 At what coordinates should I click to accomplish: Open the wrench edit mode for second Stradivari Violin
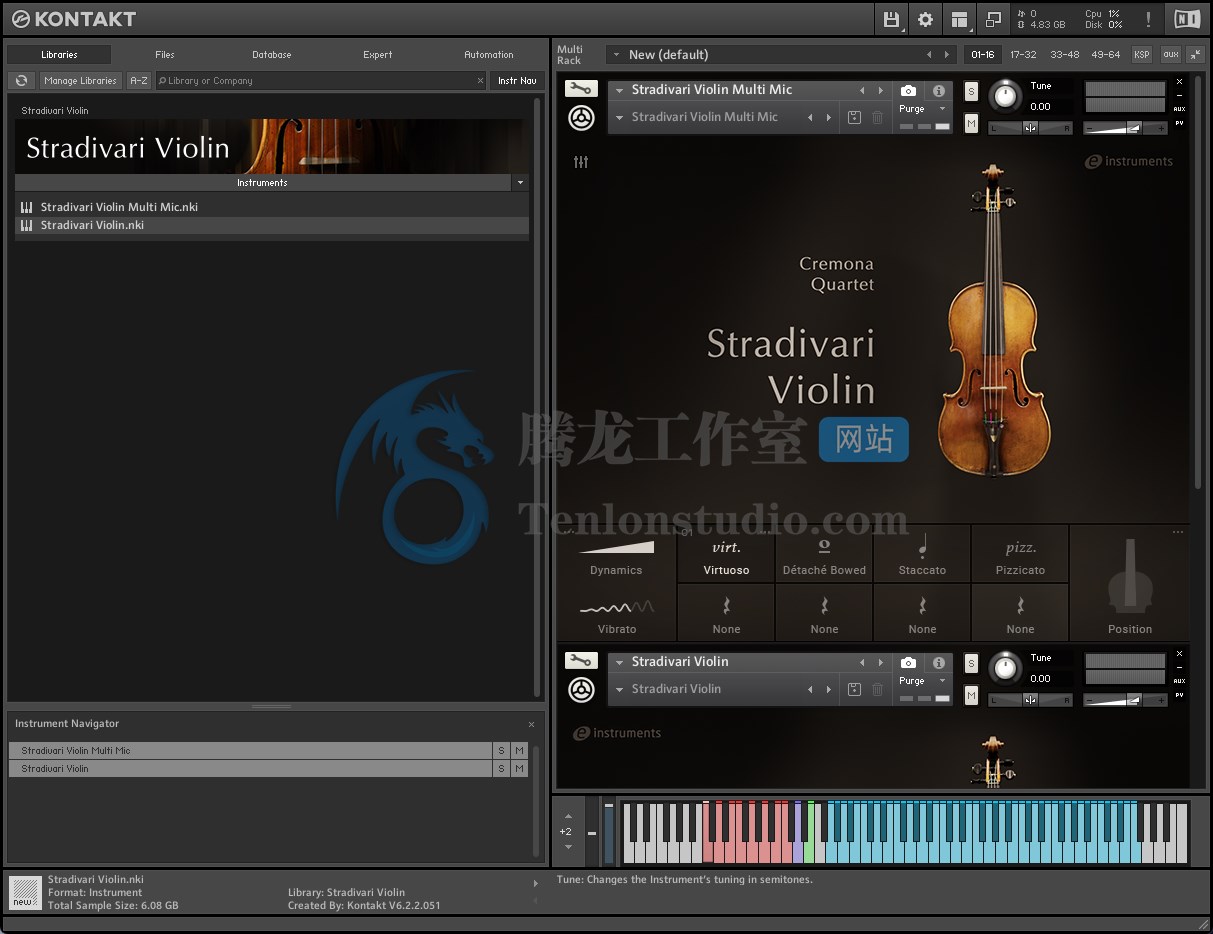[x=581, y=661]
